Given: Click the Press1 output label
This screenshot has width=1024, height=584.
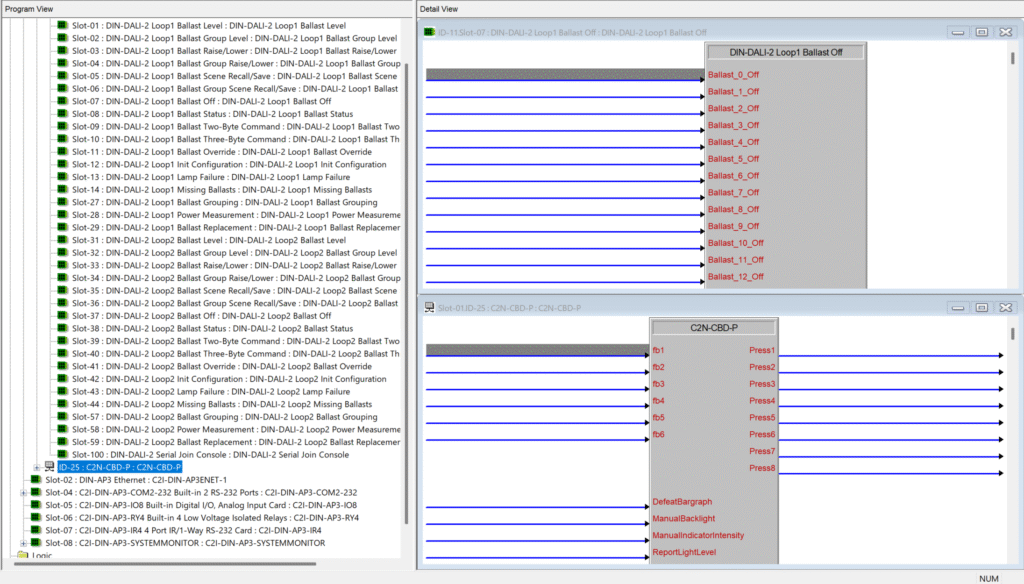Looking at the screenshot, I should click(762, 350).
